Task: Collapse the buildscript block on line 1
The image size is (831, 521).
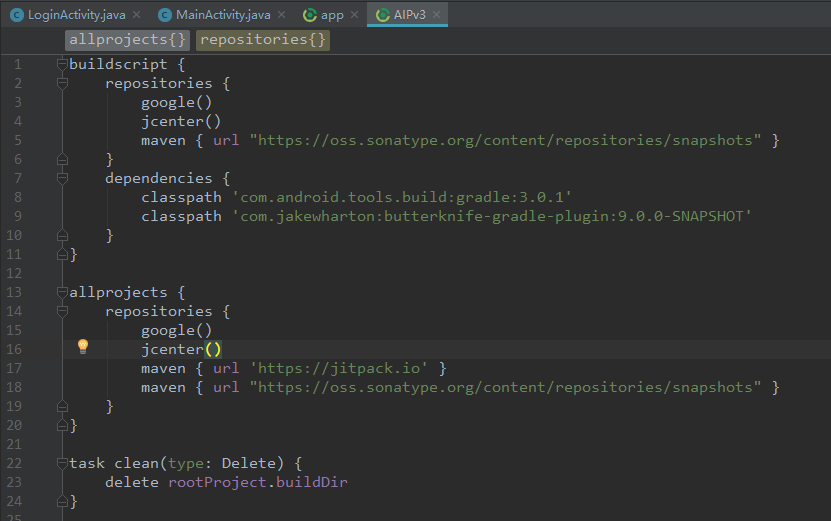Action: [x=62, y=64]
